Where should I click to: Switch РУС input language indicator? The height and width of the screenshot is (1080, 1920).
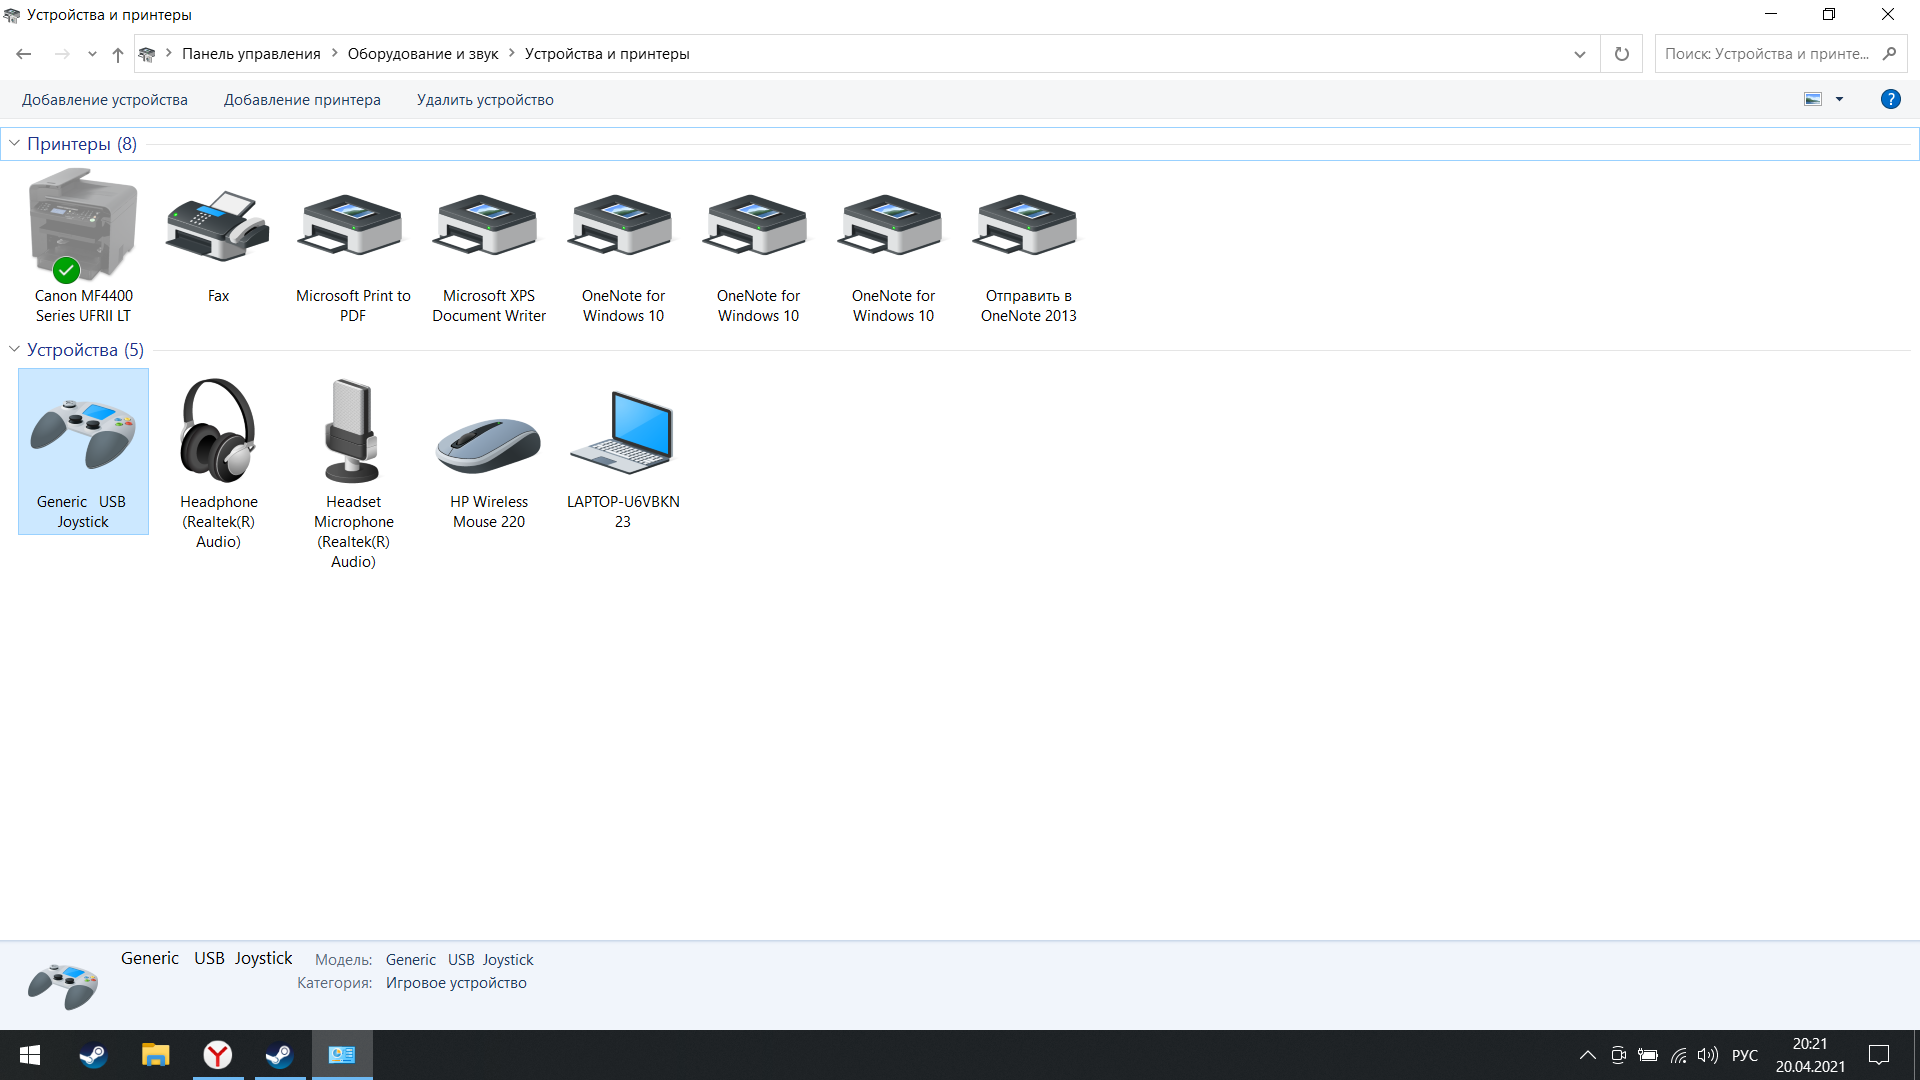(x=1745, y=1055)
